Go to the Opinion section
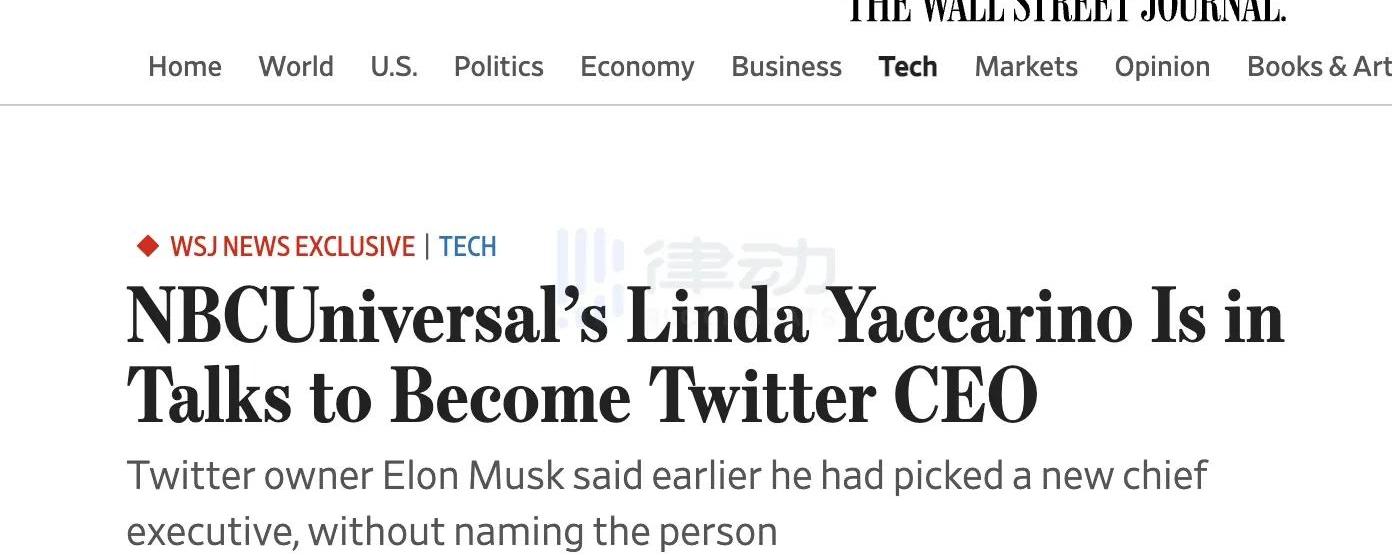Screen dimensions: 1392x556 point(1162,67)
